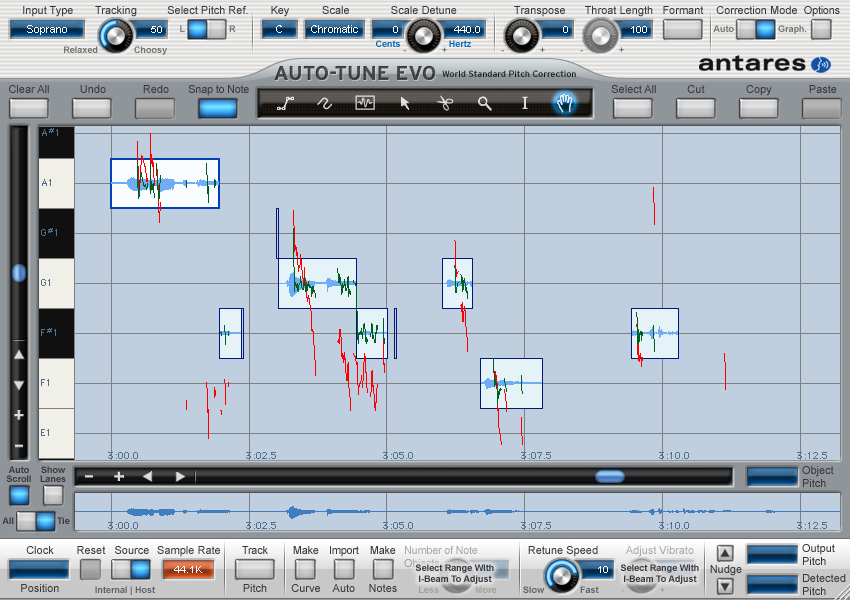Click the Import Auto button
Screen dimensions: 850x600
coord(344,569)
